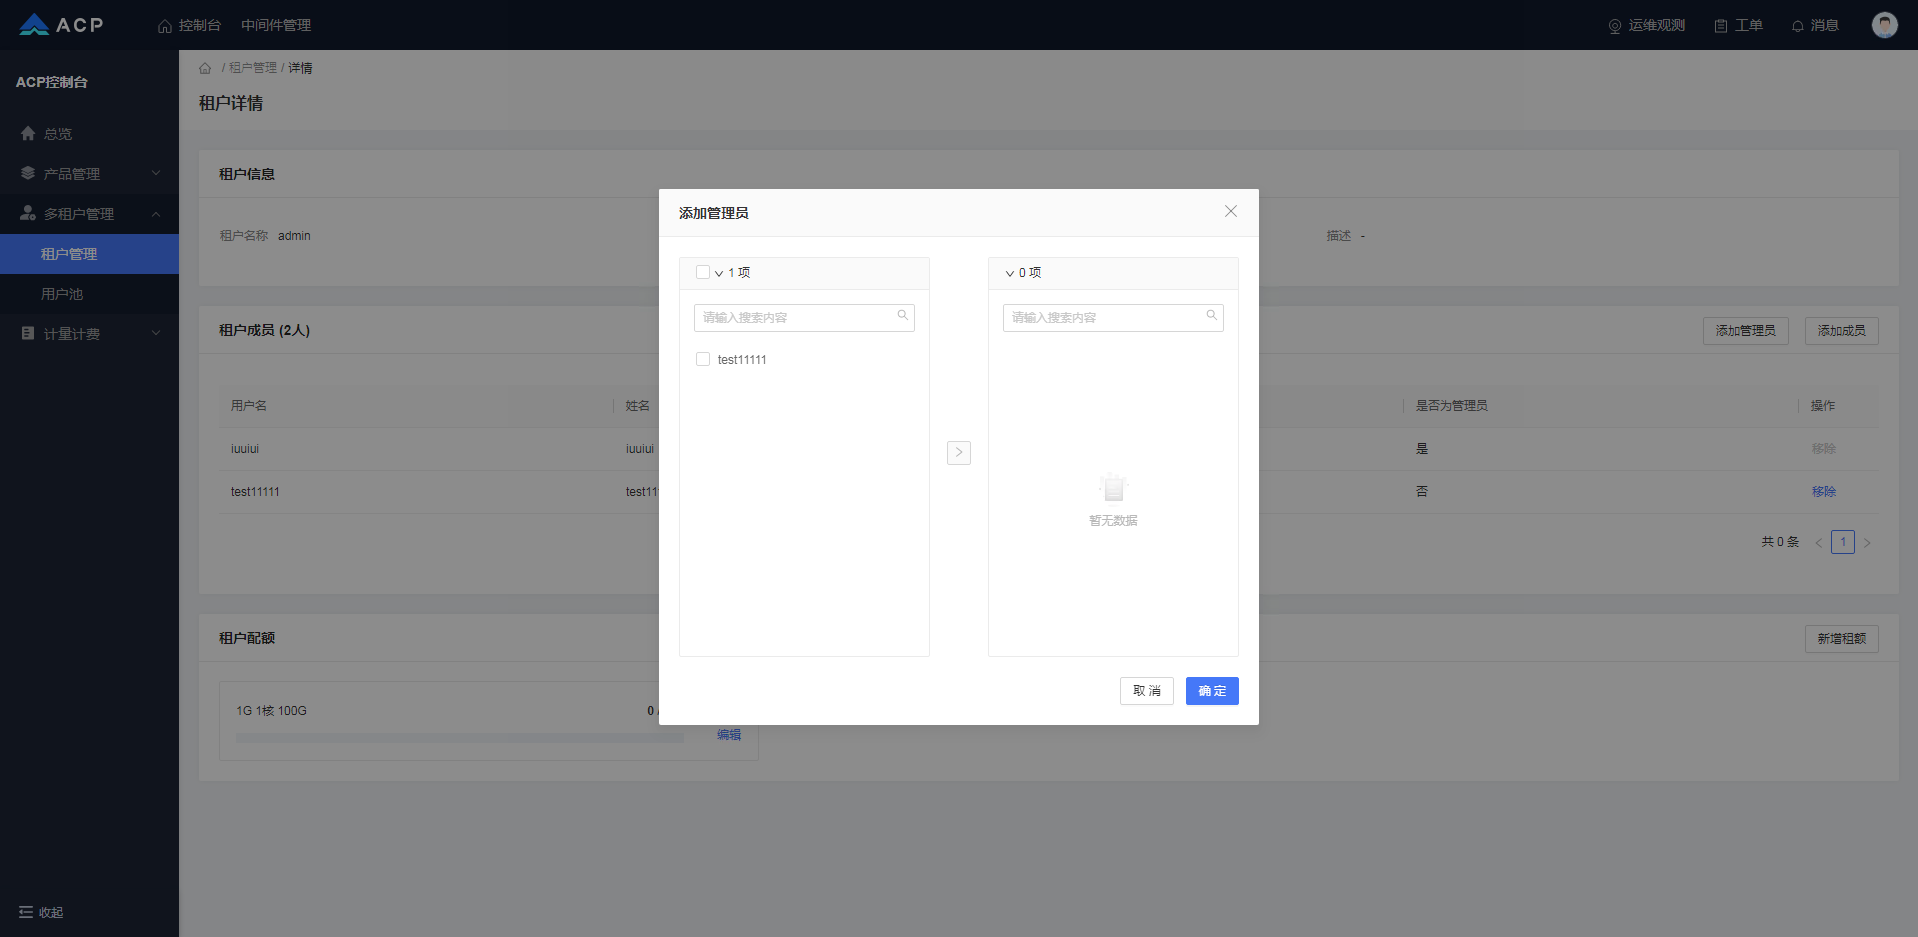Click the 确定 confirm button

(1212, 691)
